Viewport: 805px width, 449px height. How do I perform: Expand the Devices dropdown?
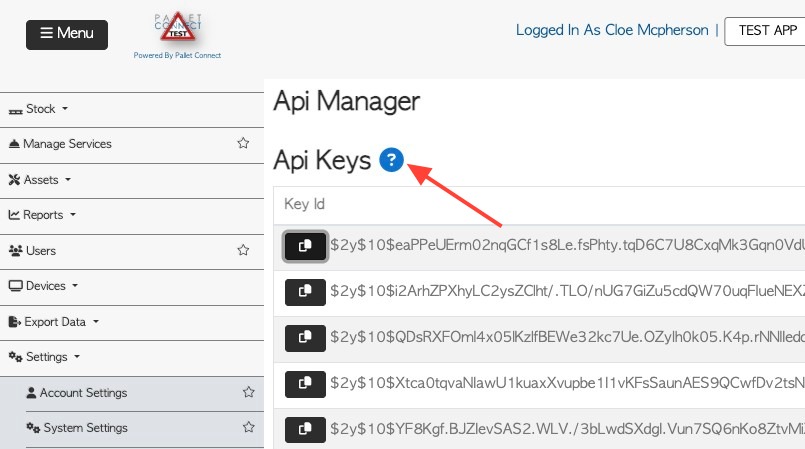44,286
